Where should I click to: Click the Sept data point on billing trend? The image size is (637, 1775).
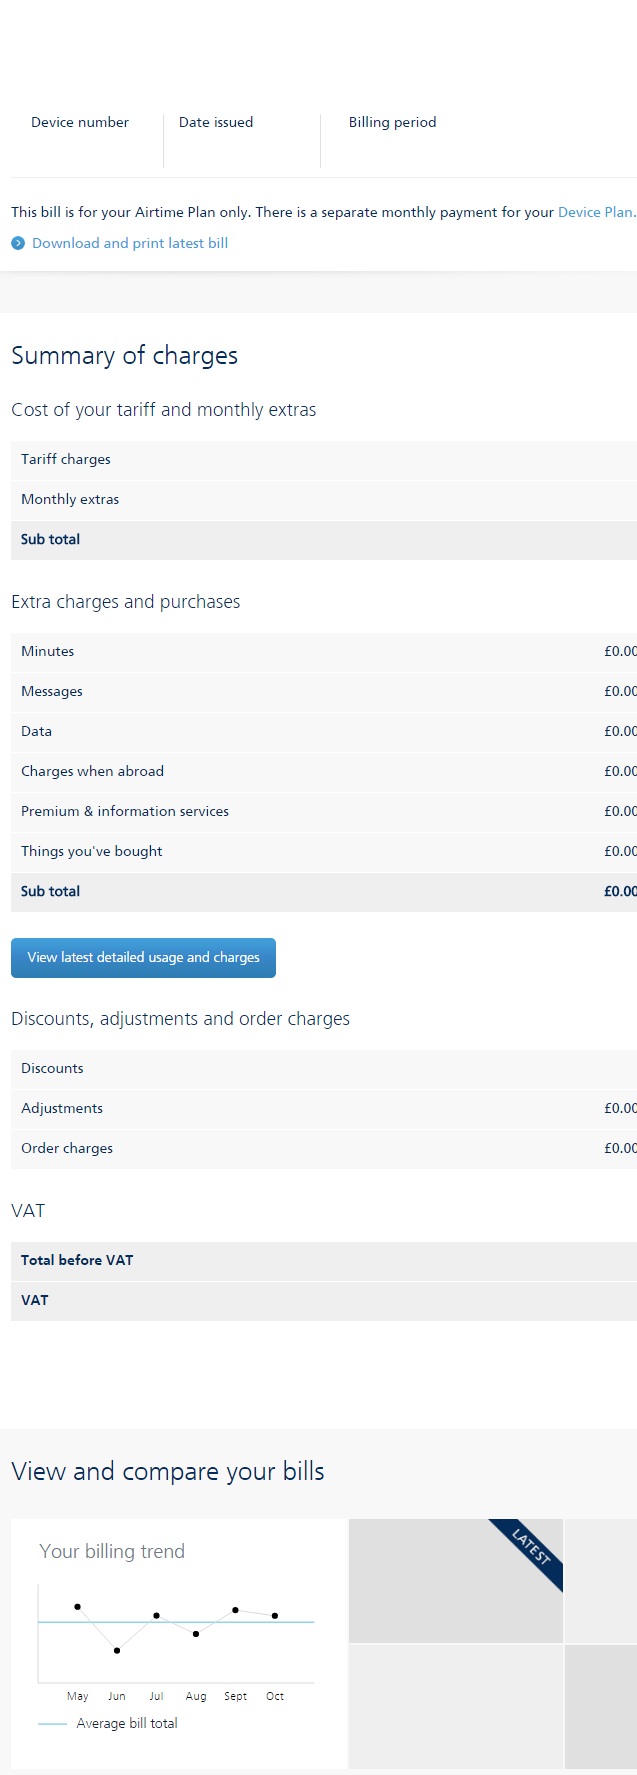point(235,1609)
